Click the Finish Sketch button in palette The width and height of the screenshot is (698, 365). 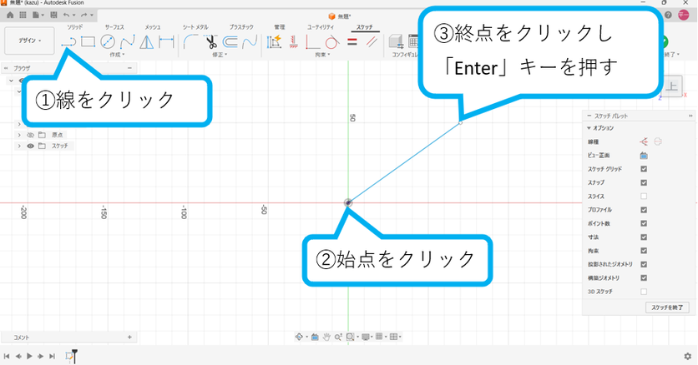667,308
